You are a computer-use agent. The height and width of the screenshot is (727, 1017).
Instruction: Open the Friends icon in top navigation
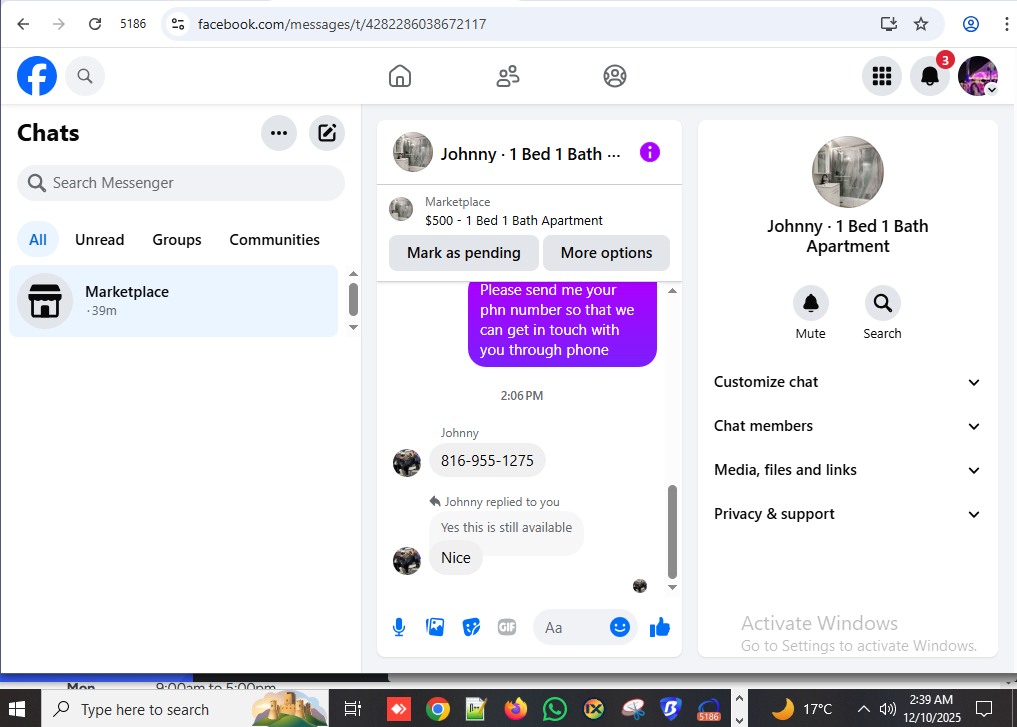pos(508,76)
